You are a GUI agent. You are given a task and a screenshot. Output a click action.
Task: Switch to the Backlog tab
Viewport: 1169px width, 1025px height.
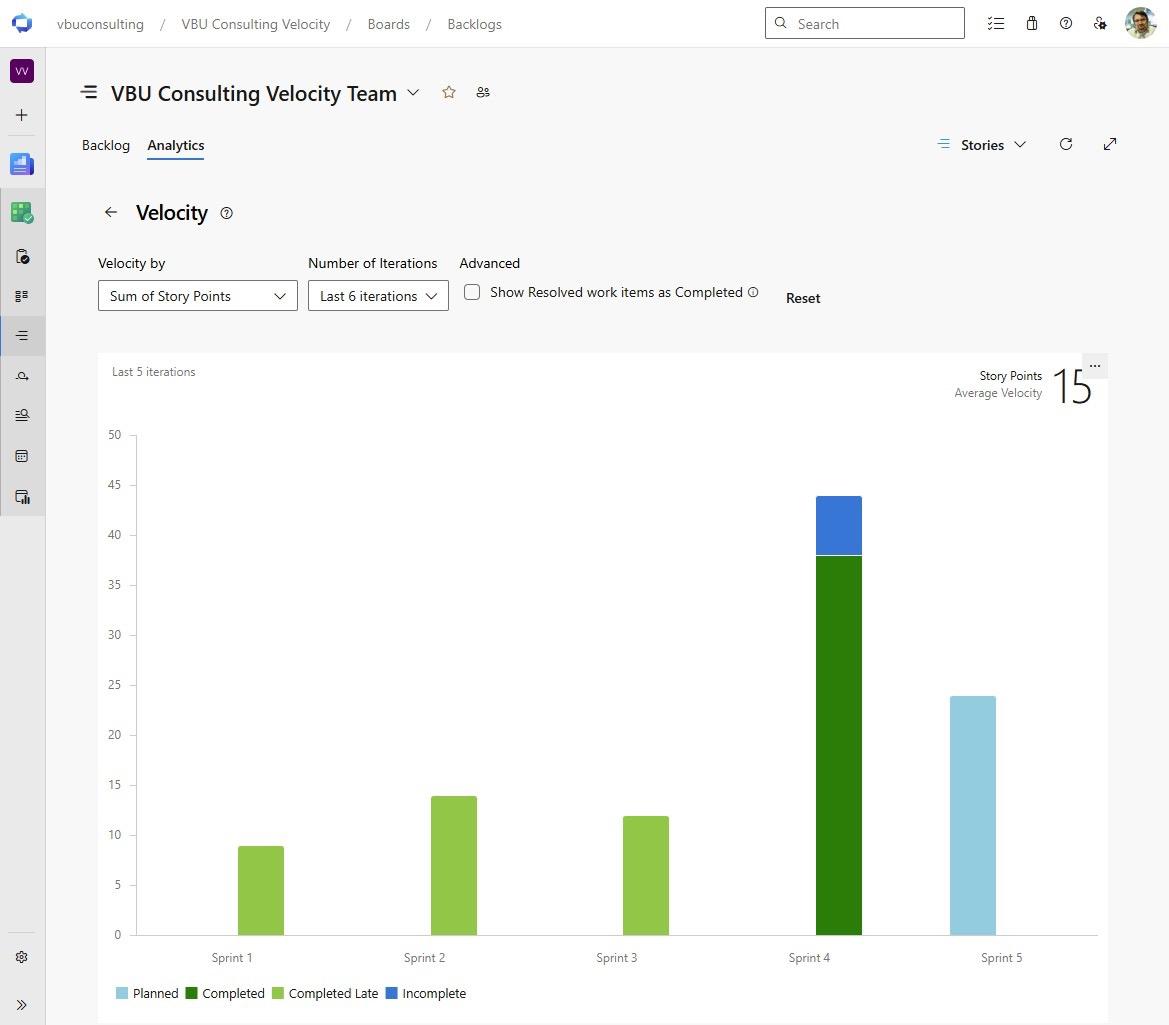point(106,145)
